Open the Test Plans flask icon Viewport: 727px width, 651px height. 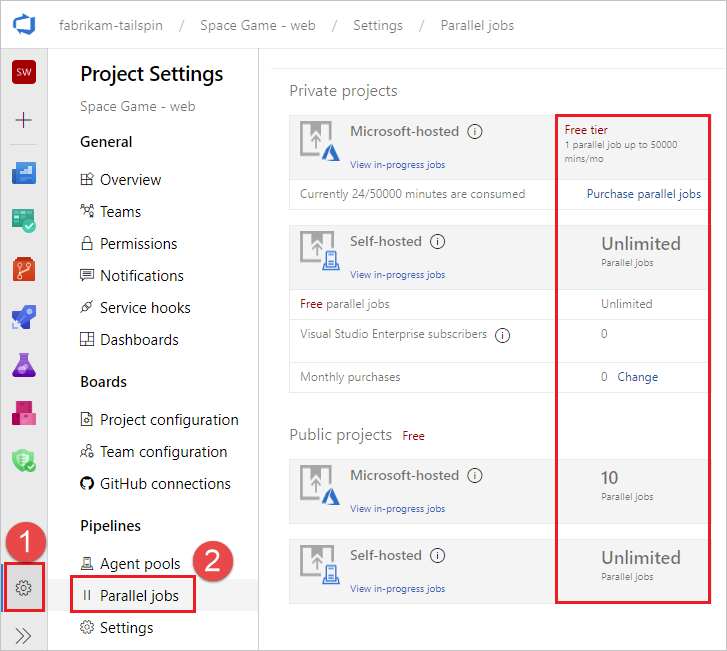click(24, 365)
